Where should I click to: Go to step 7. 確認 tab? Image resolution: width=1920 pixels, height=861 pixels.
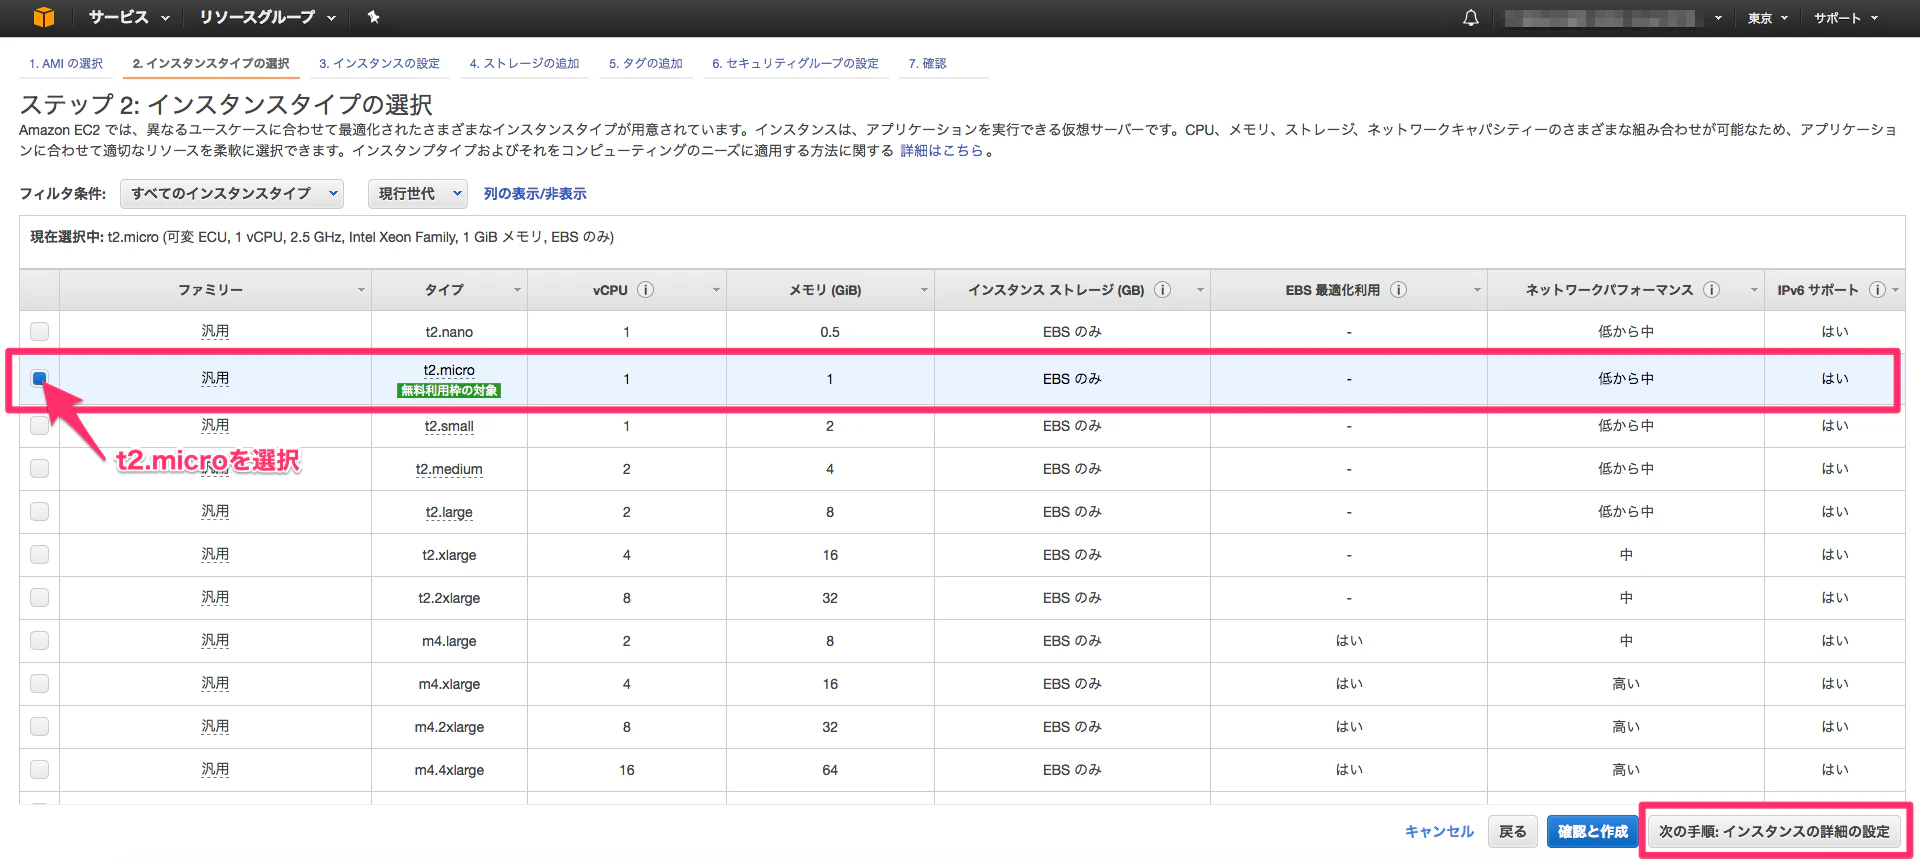point(927,63)
